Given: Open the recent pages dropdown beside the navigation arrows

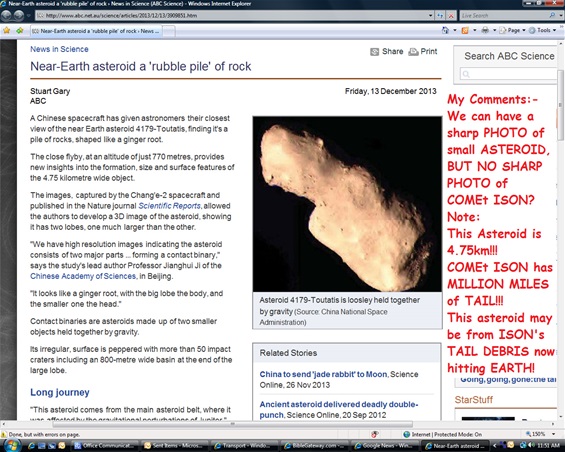Looking at the screenshot, I should pos(29,16).
